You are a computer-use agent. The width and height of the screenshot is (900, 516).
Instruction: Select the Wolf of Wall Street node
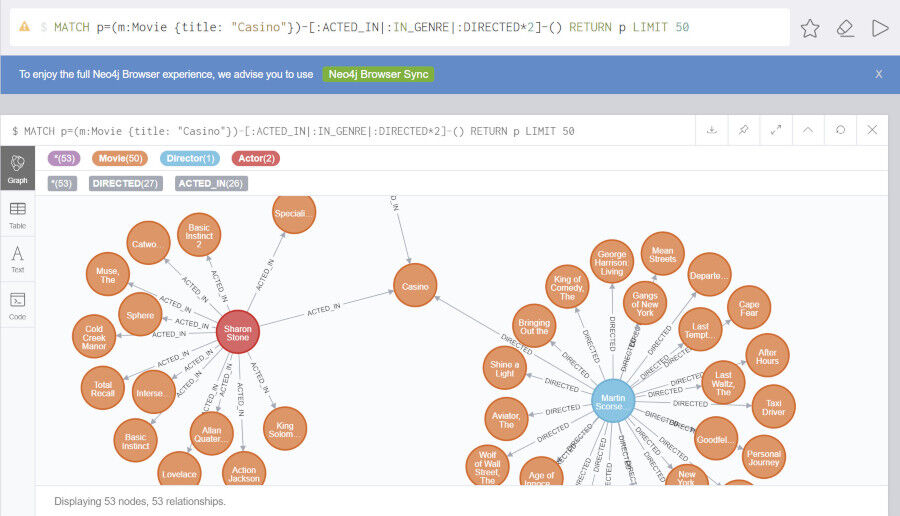pos(487,466)
